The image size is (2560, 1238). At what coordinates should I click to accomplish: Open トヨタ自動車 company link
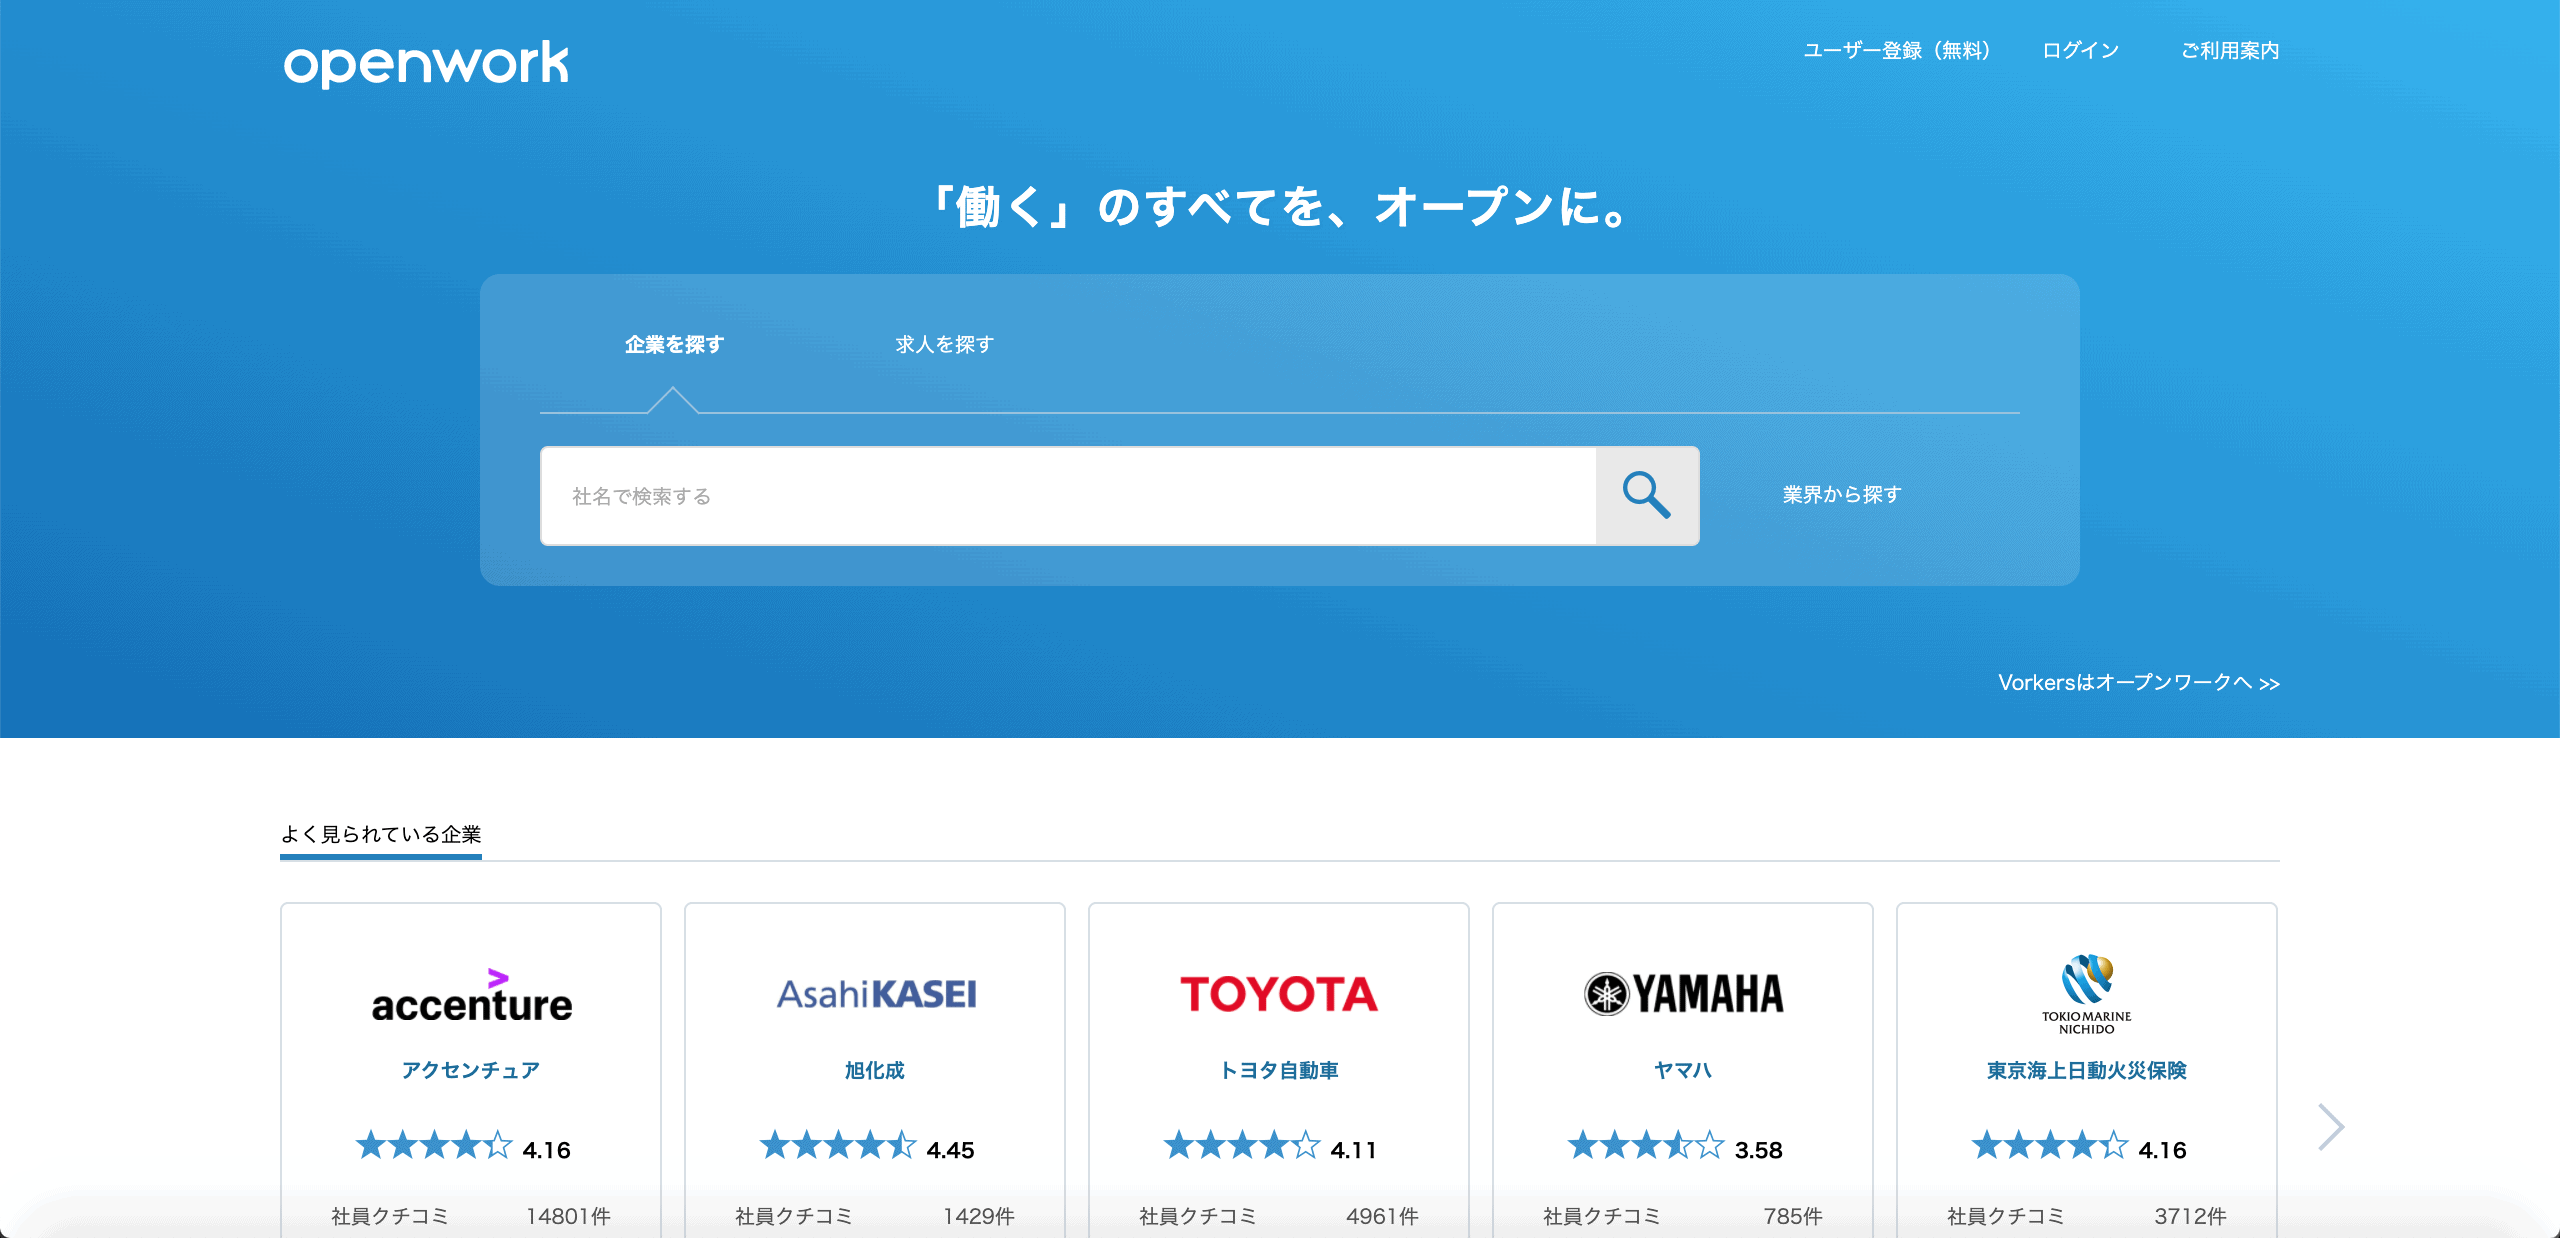click(1279, 1070)
